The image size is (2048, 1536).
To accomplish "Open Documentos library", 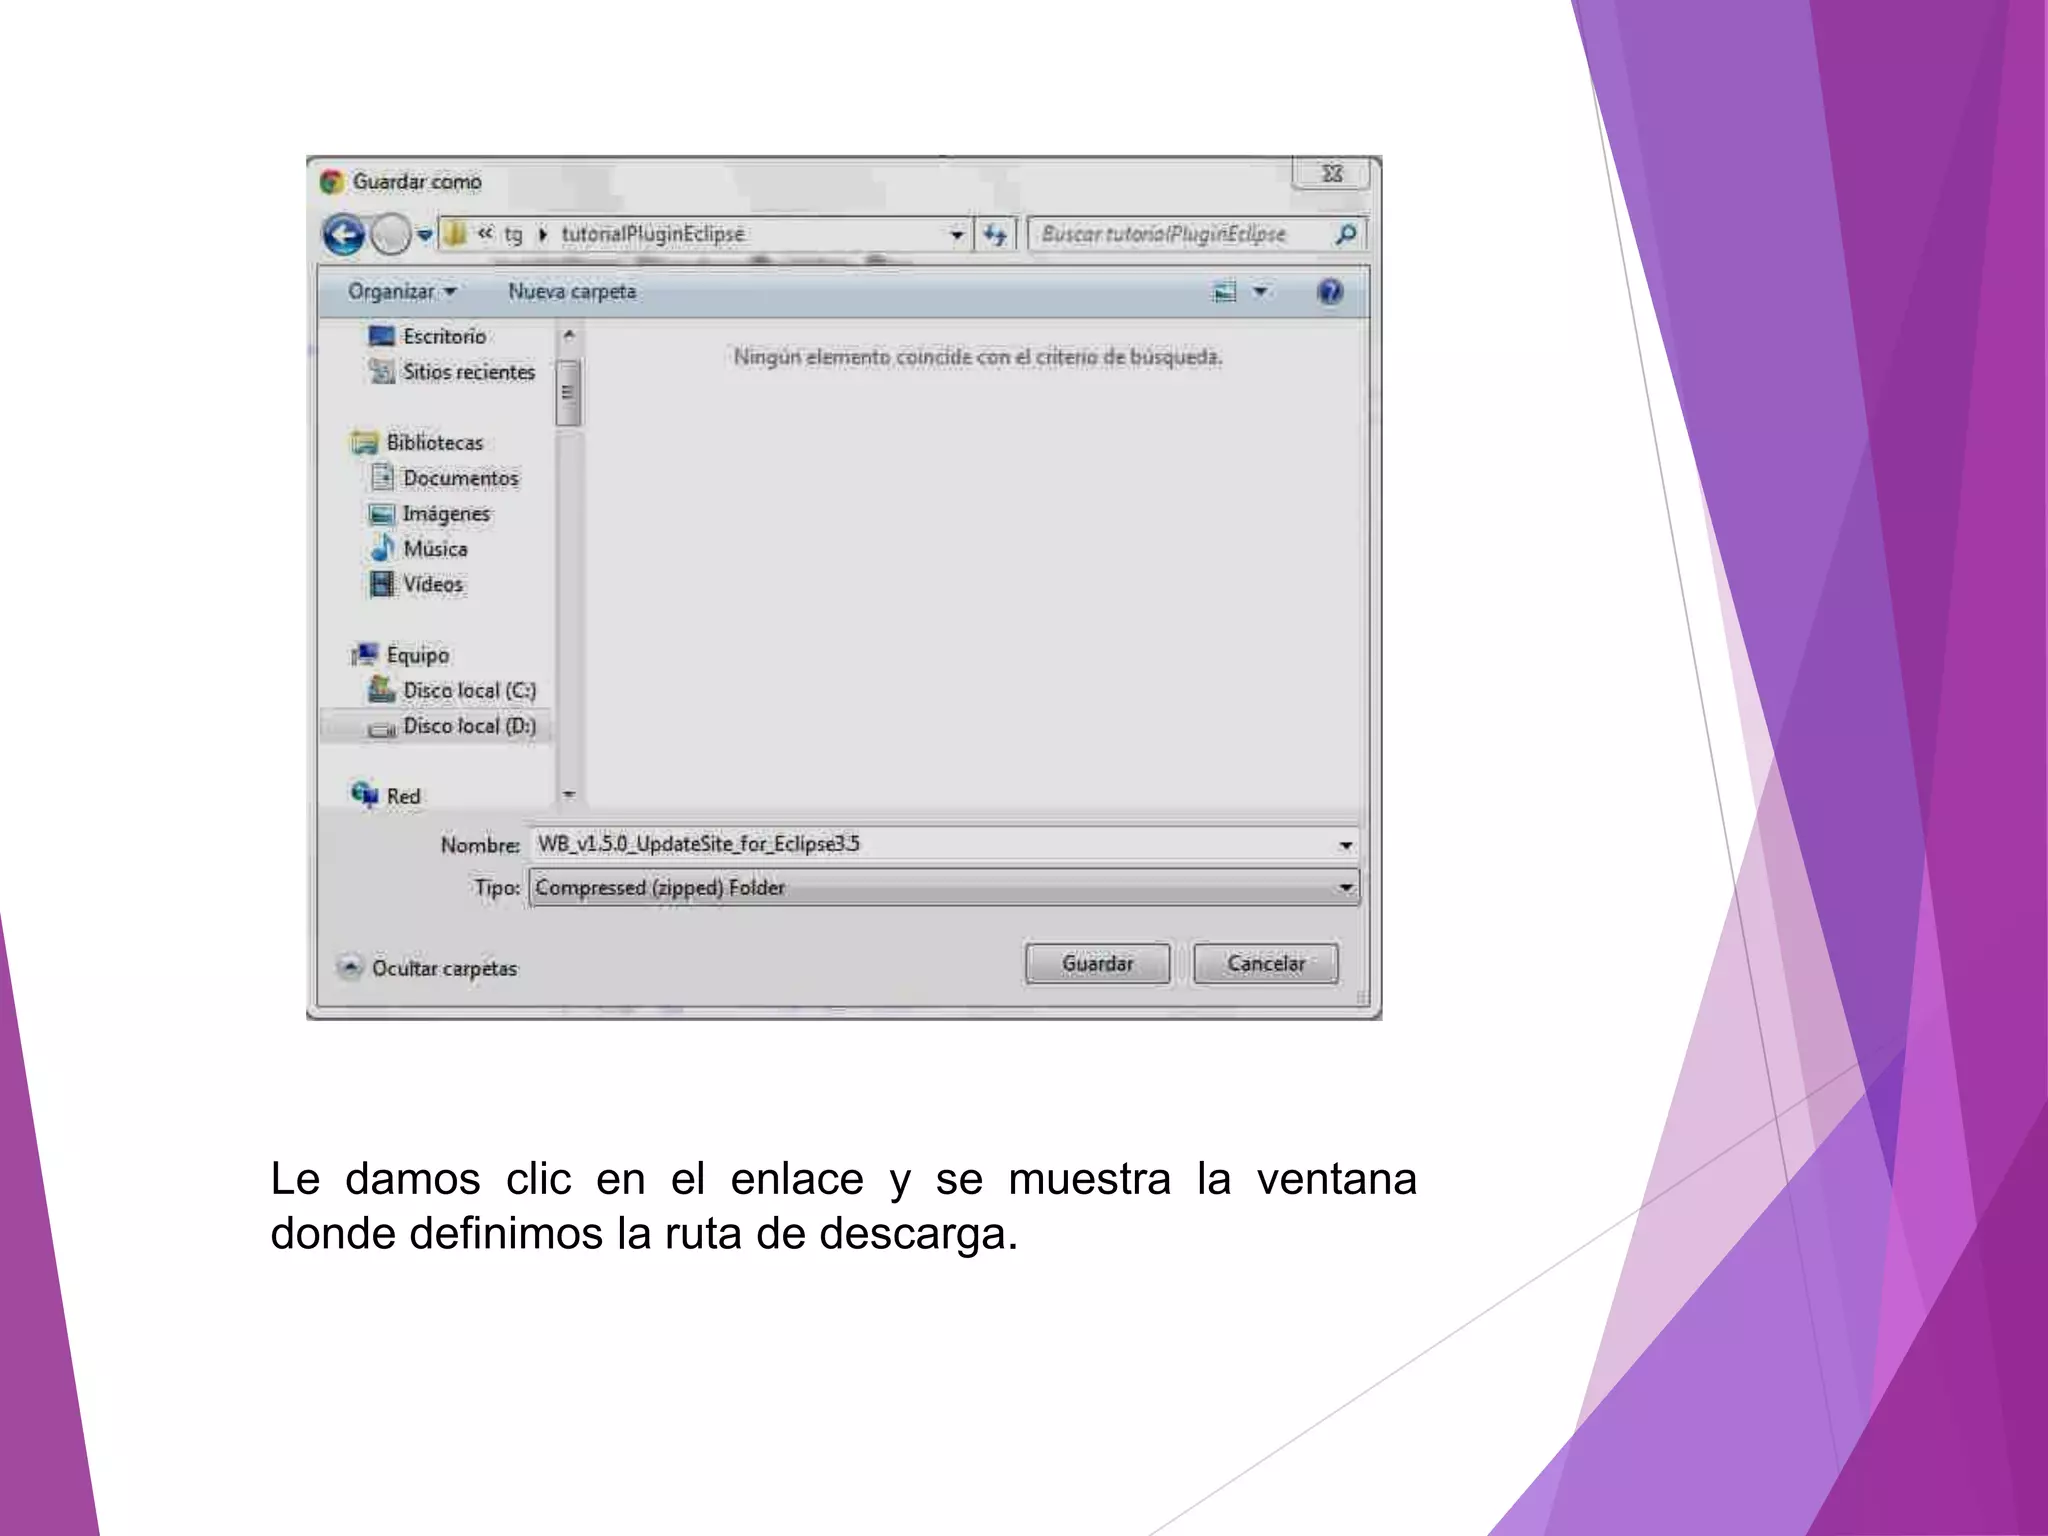I will point(460,478).
